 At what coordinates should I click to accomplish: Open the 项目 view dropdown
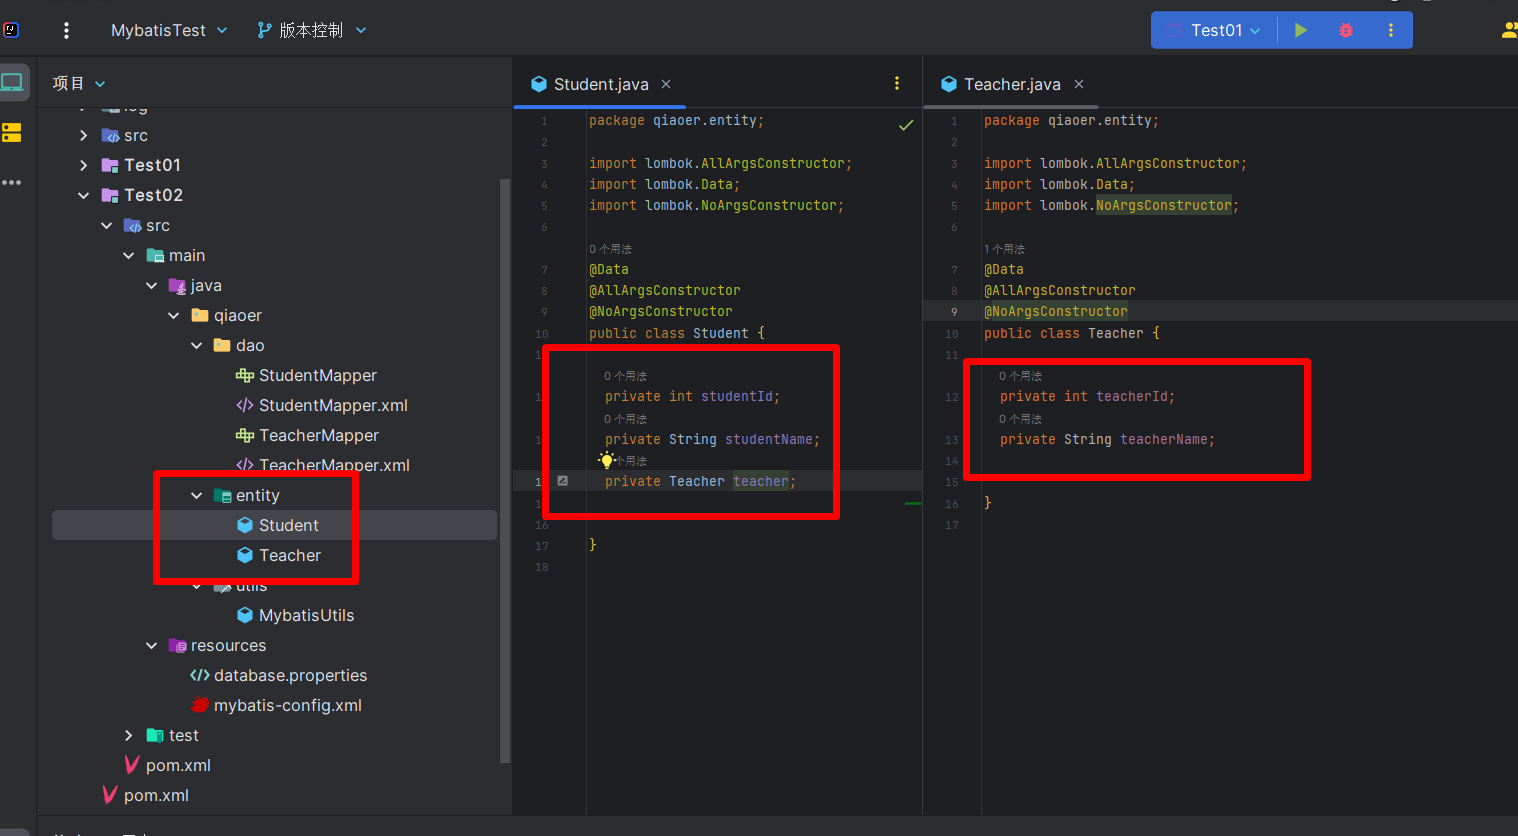[x=79, y=83]
